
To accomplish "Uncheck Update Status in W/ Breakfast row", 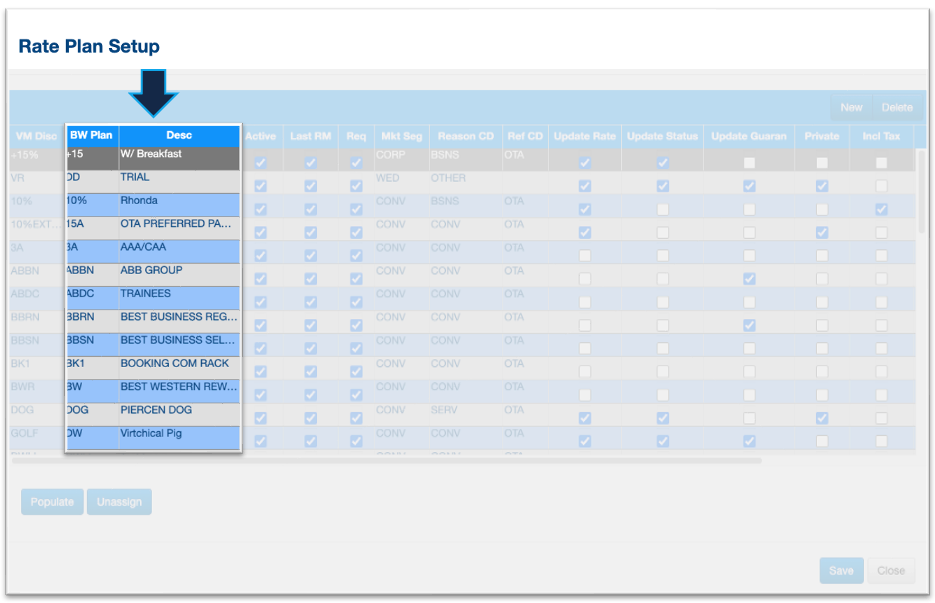I will pos(662,162).
